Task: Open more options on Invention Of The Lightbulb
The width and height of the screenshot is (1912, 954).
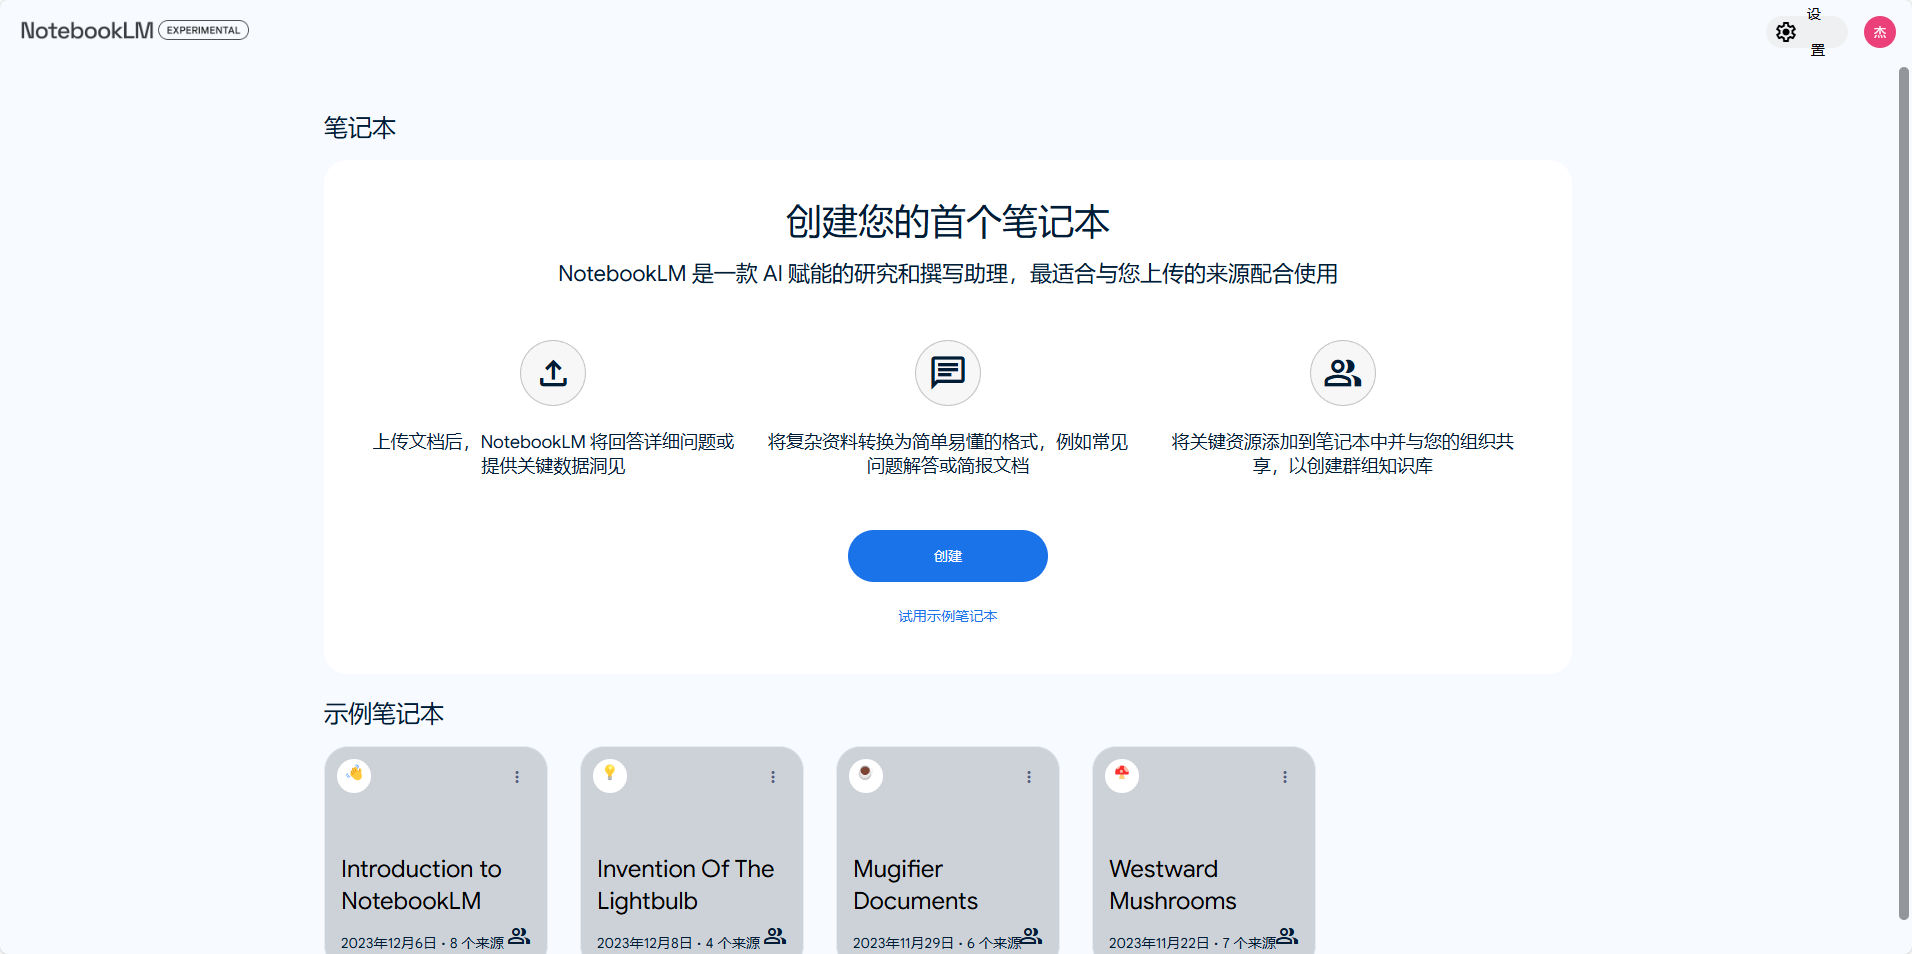Action: pos(773,777)
